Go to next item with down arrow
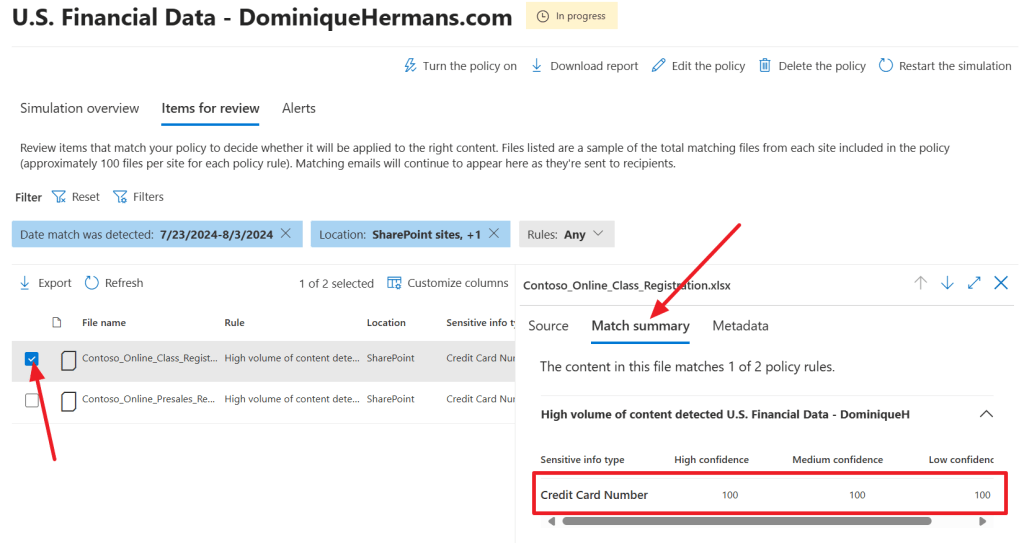1024x543 pixels. [947, 283]
